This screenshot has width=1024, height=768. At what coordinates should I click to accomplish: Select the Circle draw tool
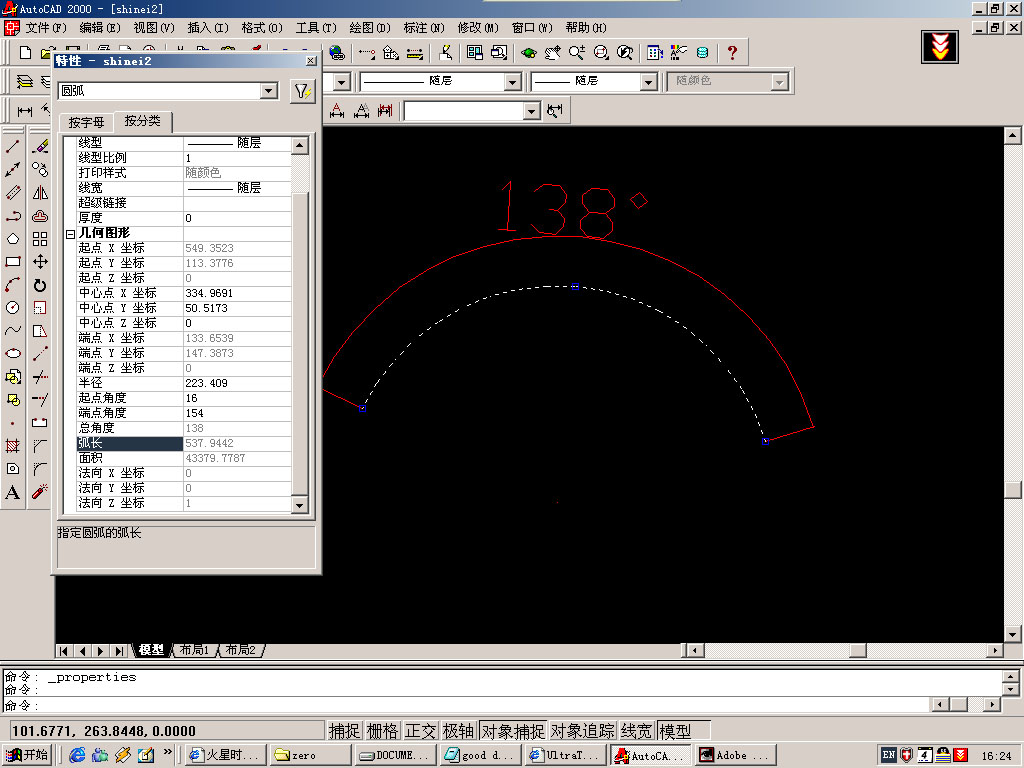pos(12,308)
